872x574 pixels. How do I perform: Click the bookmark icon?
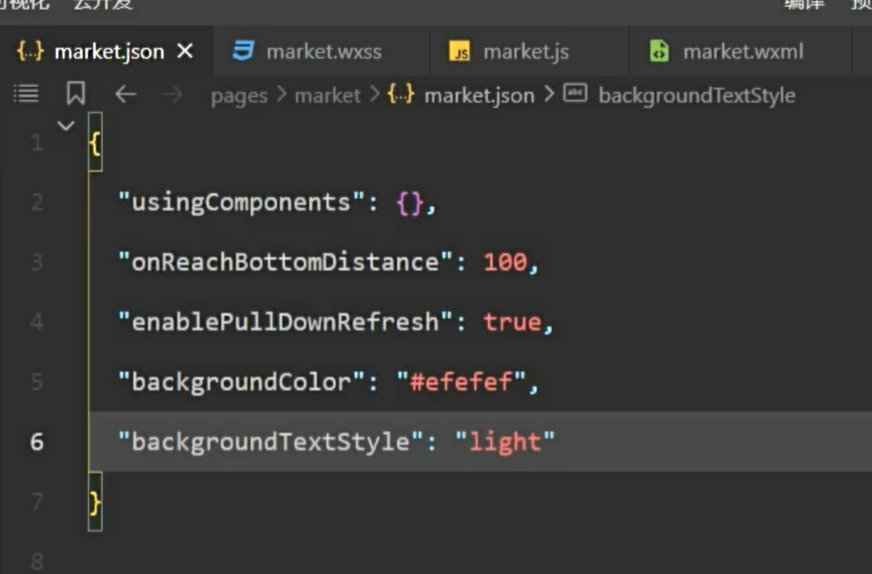pyautogui.click(x=76, y=94)
